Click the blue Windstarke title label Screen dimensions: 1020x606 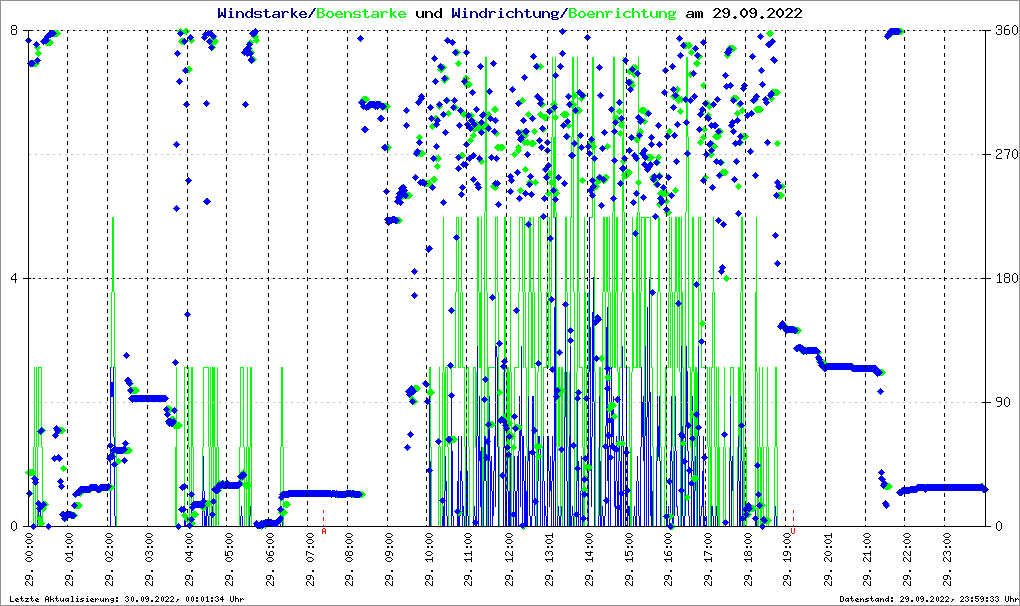[x=264, y=14]
